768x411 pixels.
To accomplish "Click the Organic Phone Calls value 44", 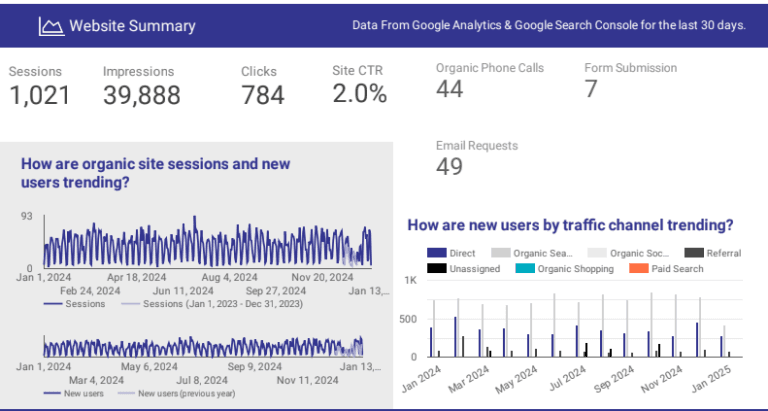I will 450,90.
